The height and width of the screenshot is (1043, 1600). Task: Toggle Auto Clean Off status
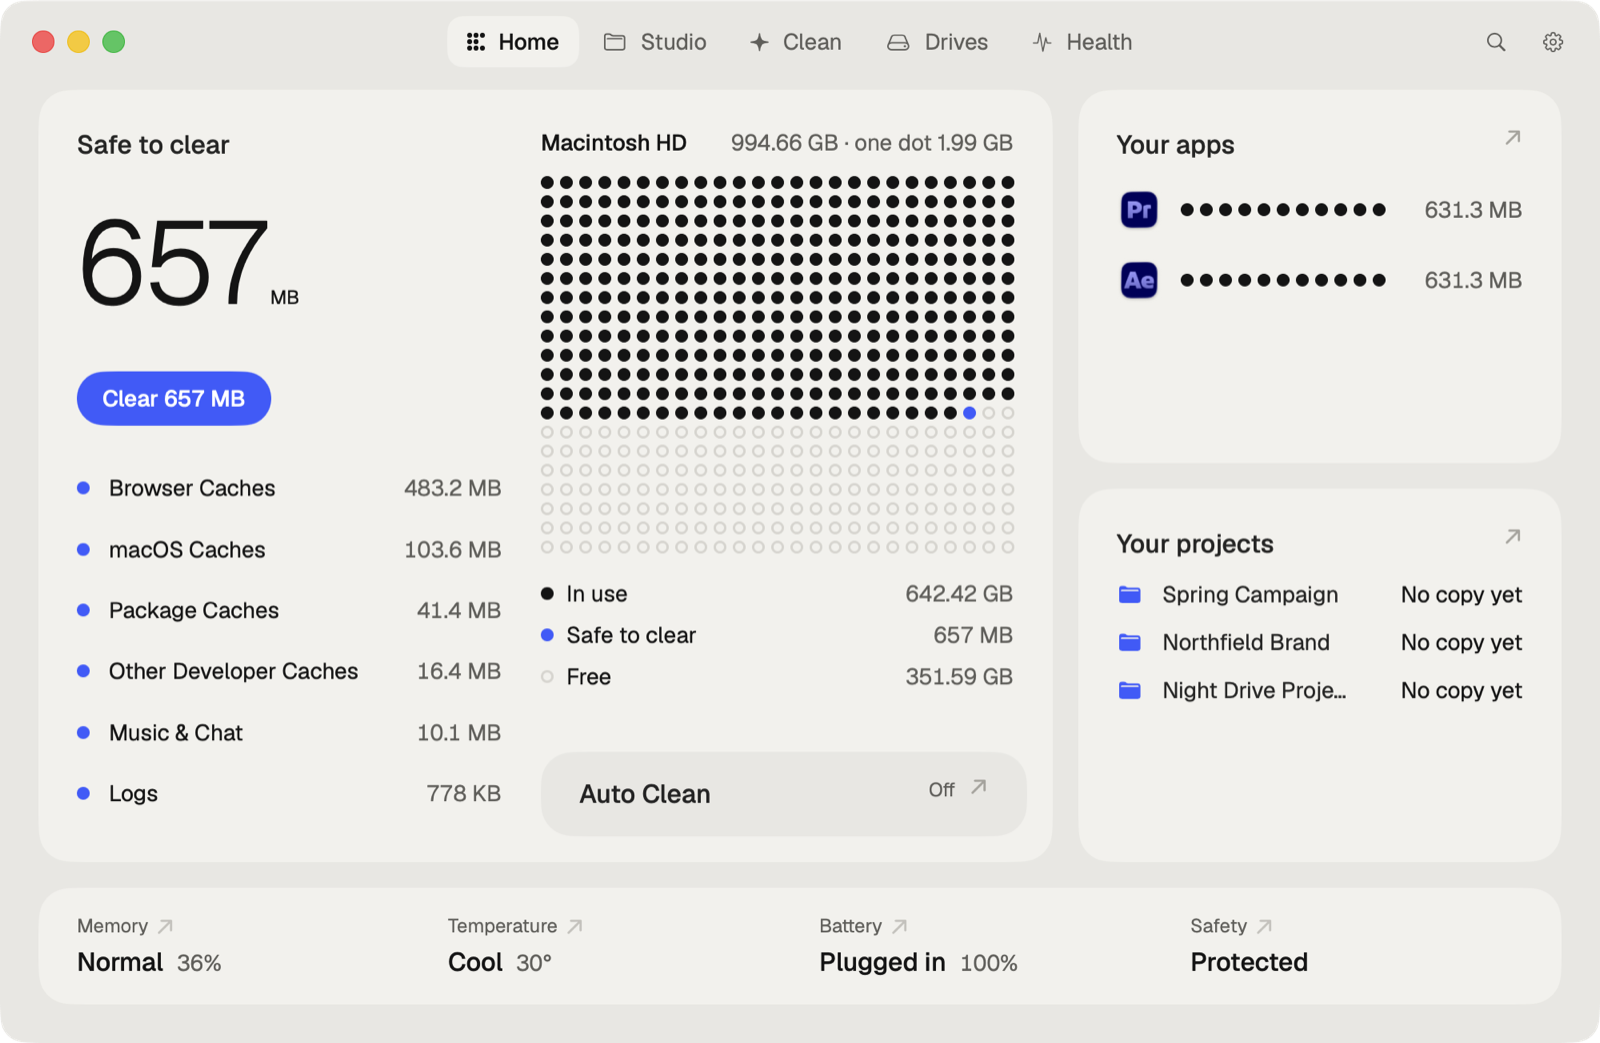pyautogui.click(x=941, y=789)
